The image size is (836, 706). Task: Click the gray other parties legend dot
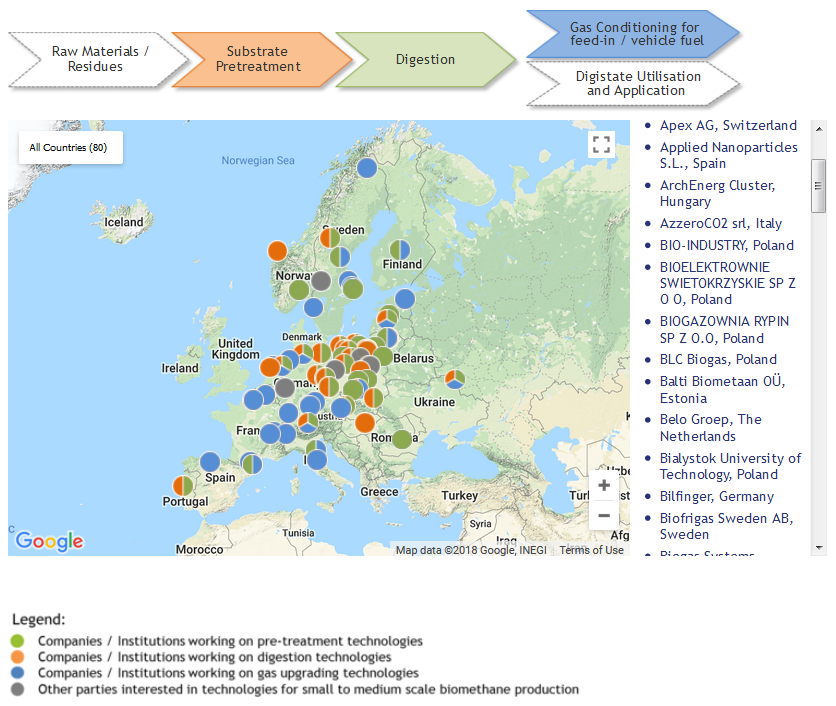click(x=18, y=689)
